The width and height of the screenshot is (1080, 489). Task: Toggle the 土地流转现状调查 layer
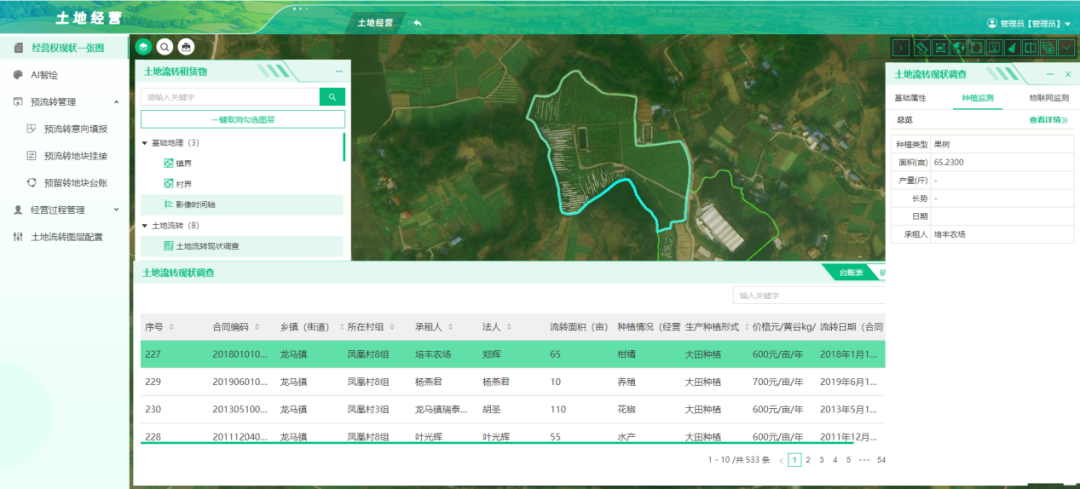(x=168, y=246)
